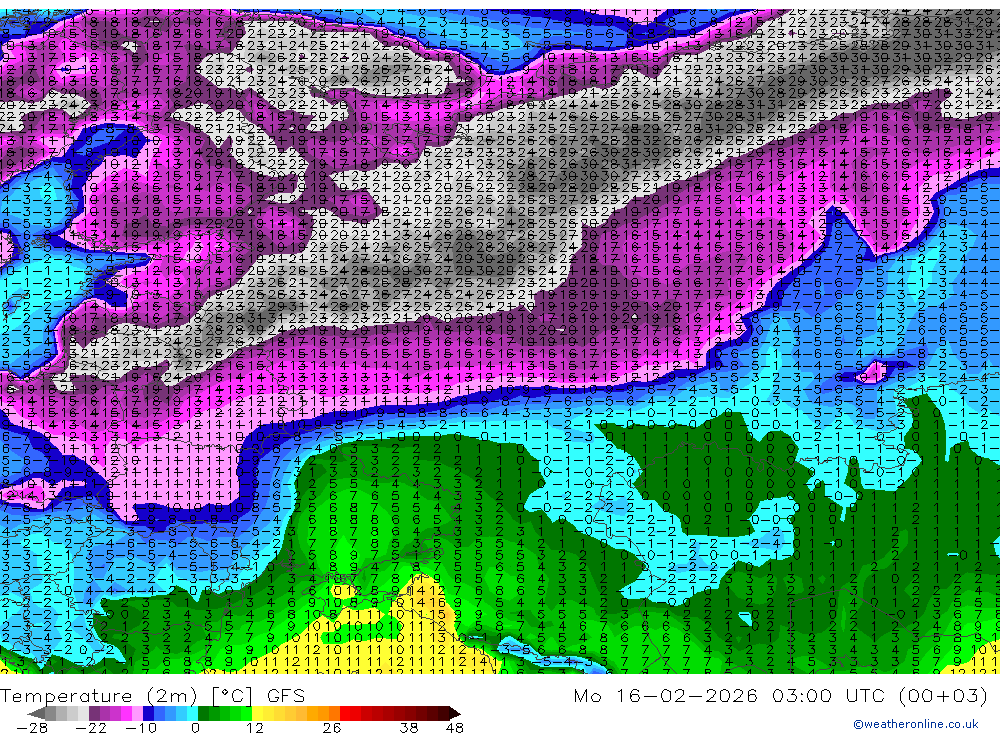Click the '-28' legend label
The image size is (1000, 733).
point(32,728)
